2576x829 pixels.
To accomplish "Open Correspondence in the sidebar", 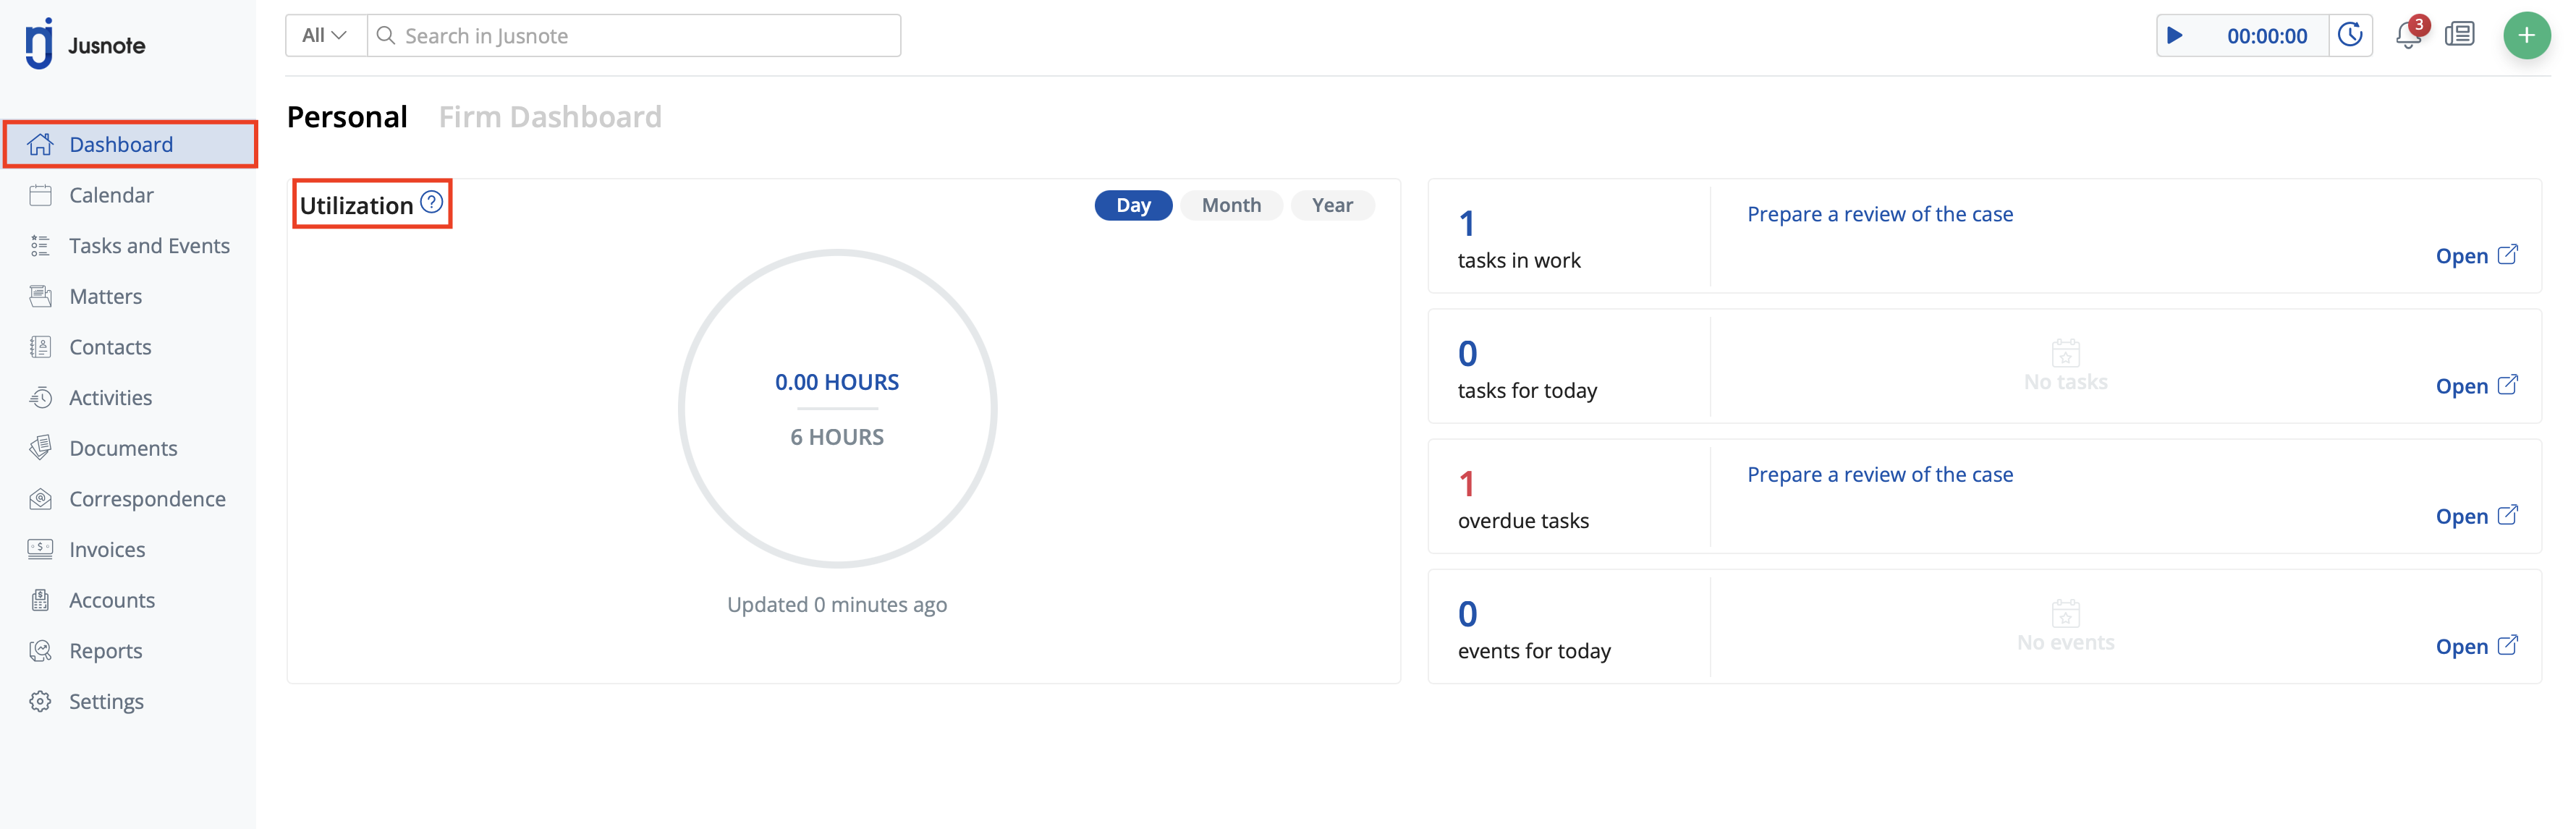I will (129, 499).
